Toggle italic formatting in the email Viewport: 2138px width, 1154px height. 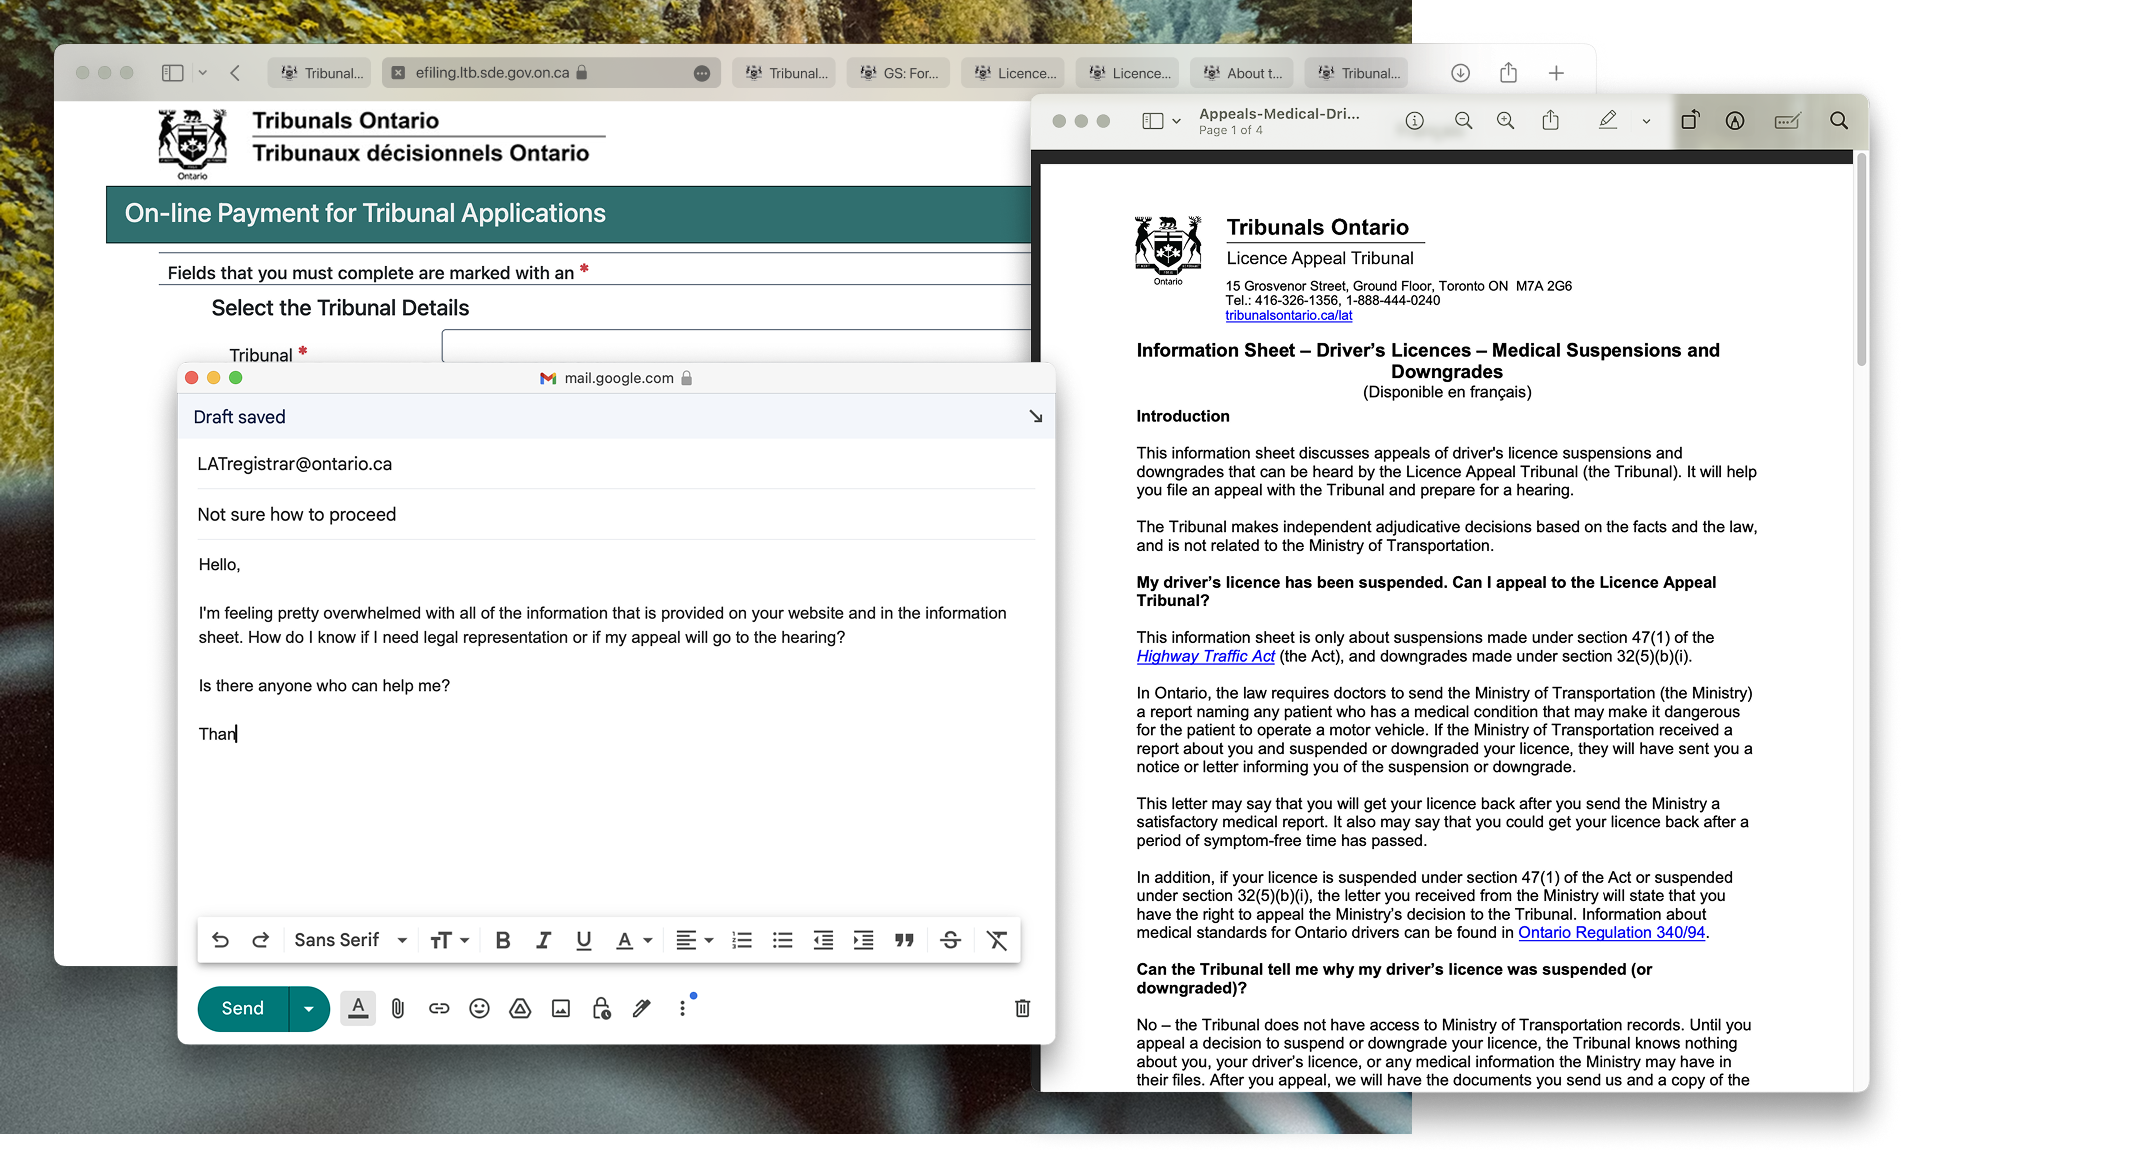coord(543,940)
